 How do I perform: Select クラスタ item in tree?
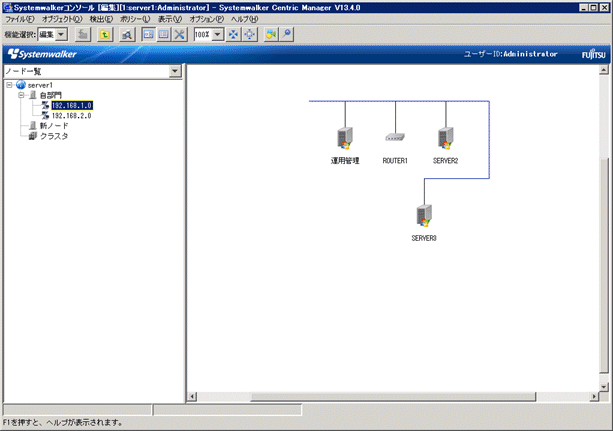click(x=54, y=136)
